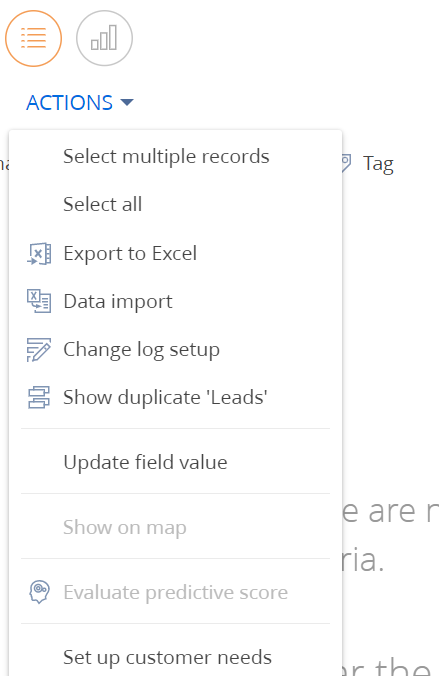The width and height of the screenshot is (439, 676).
Task: Select Show duplicate 'Leads'
Action: tap(176, 397)
